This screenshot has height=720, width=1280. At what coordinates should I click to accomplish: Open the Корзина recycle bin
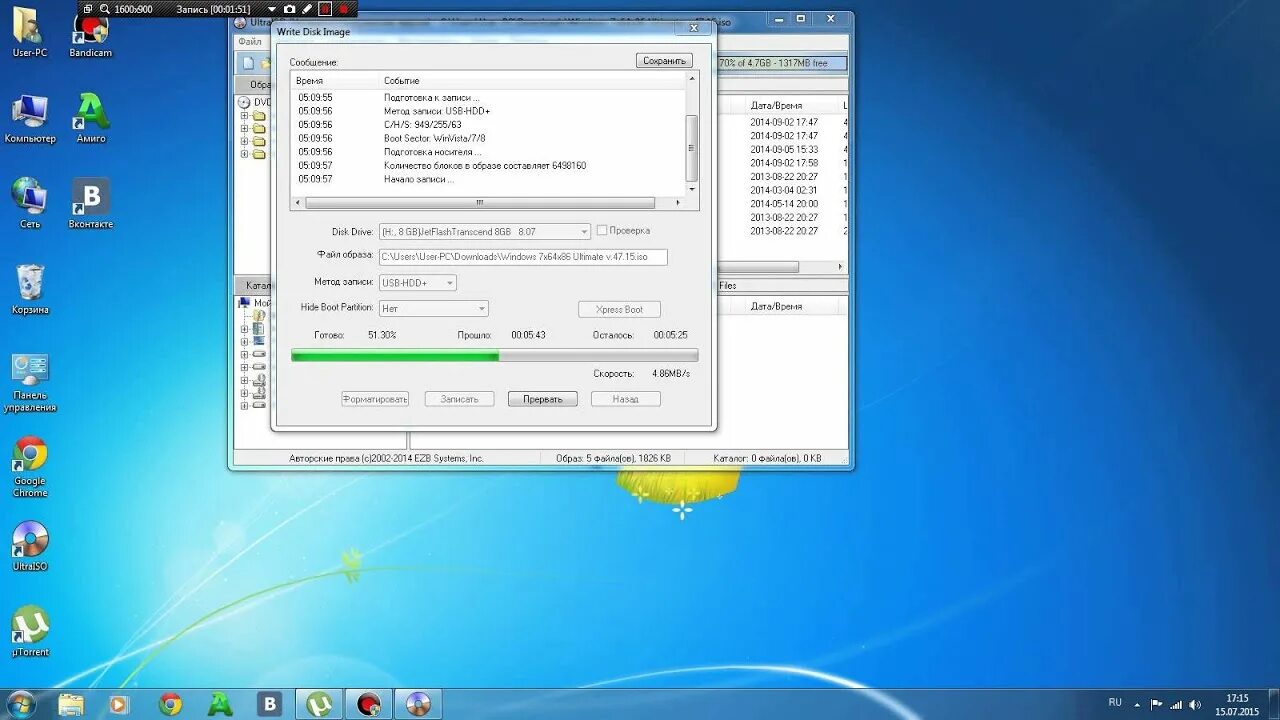30,289
